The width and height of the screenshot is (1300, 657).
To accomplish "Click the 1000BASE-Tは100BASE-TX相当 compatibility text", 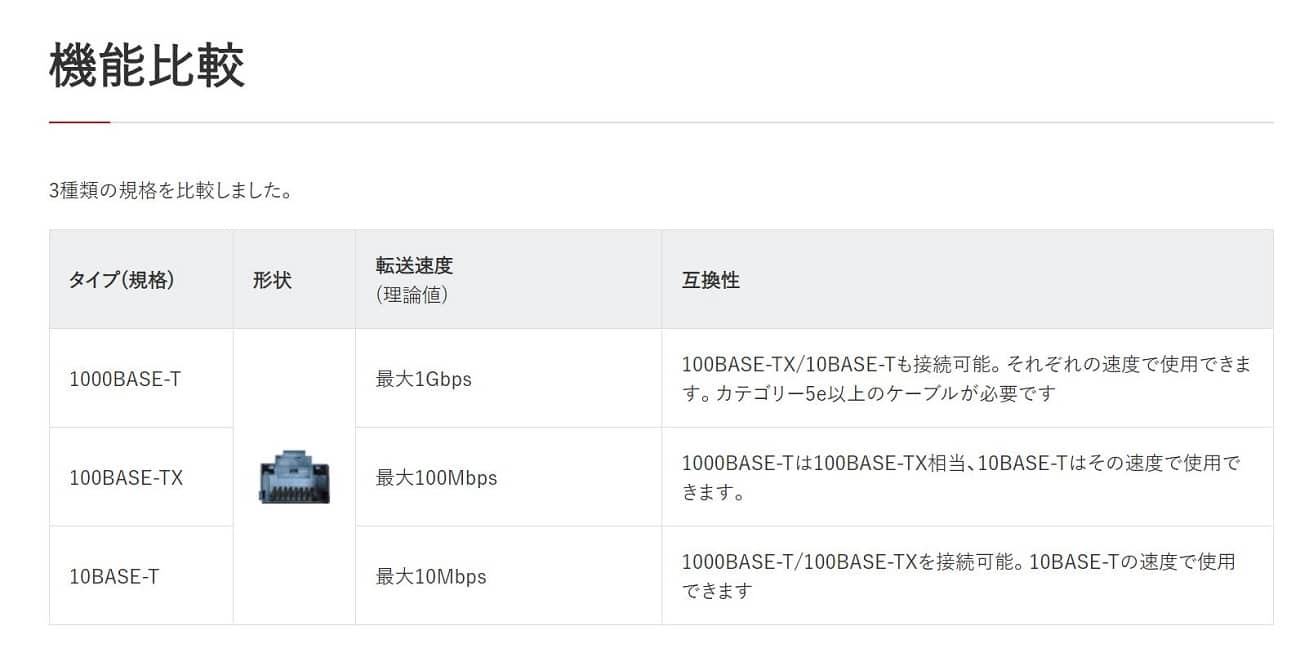I will 825,463.
